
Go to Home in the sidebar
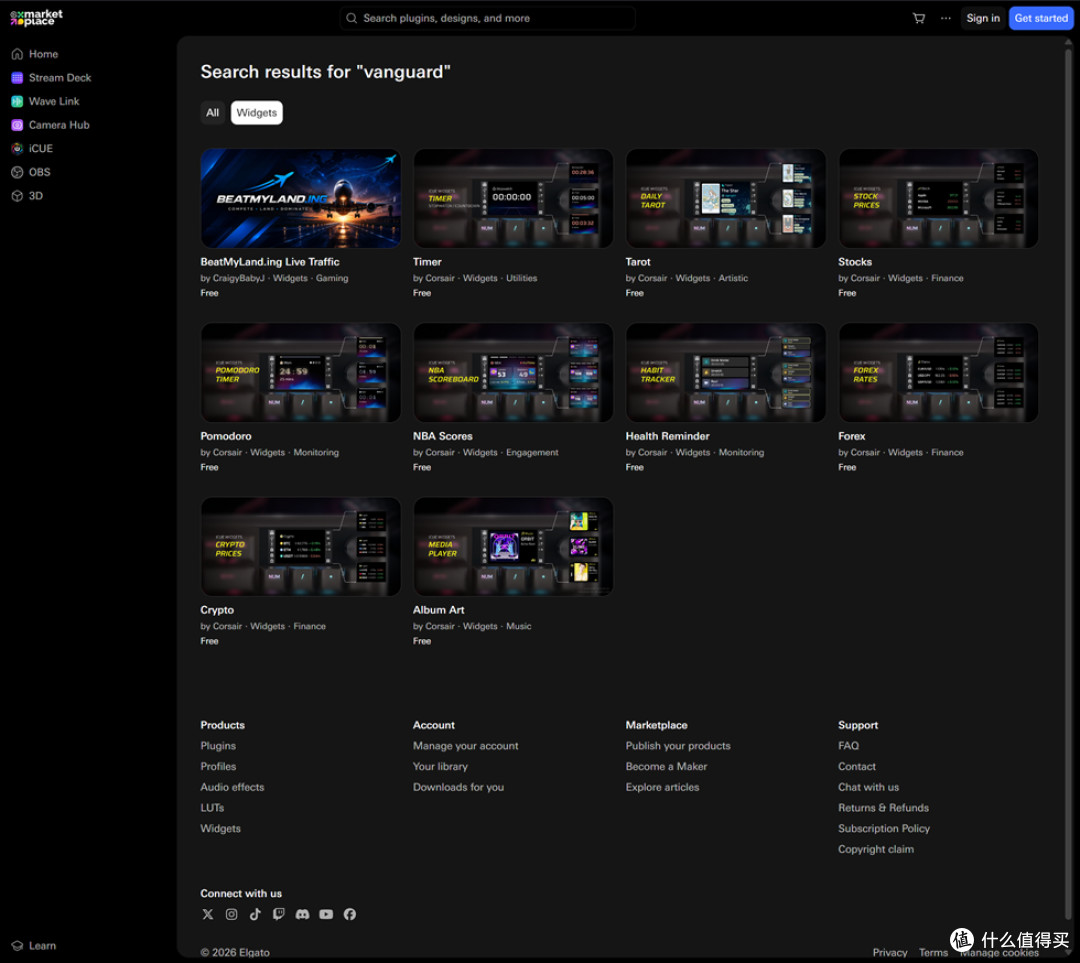35,54
